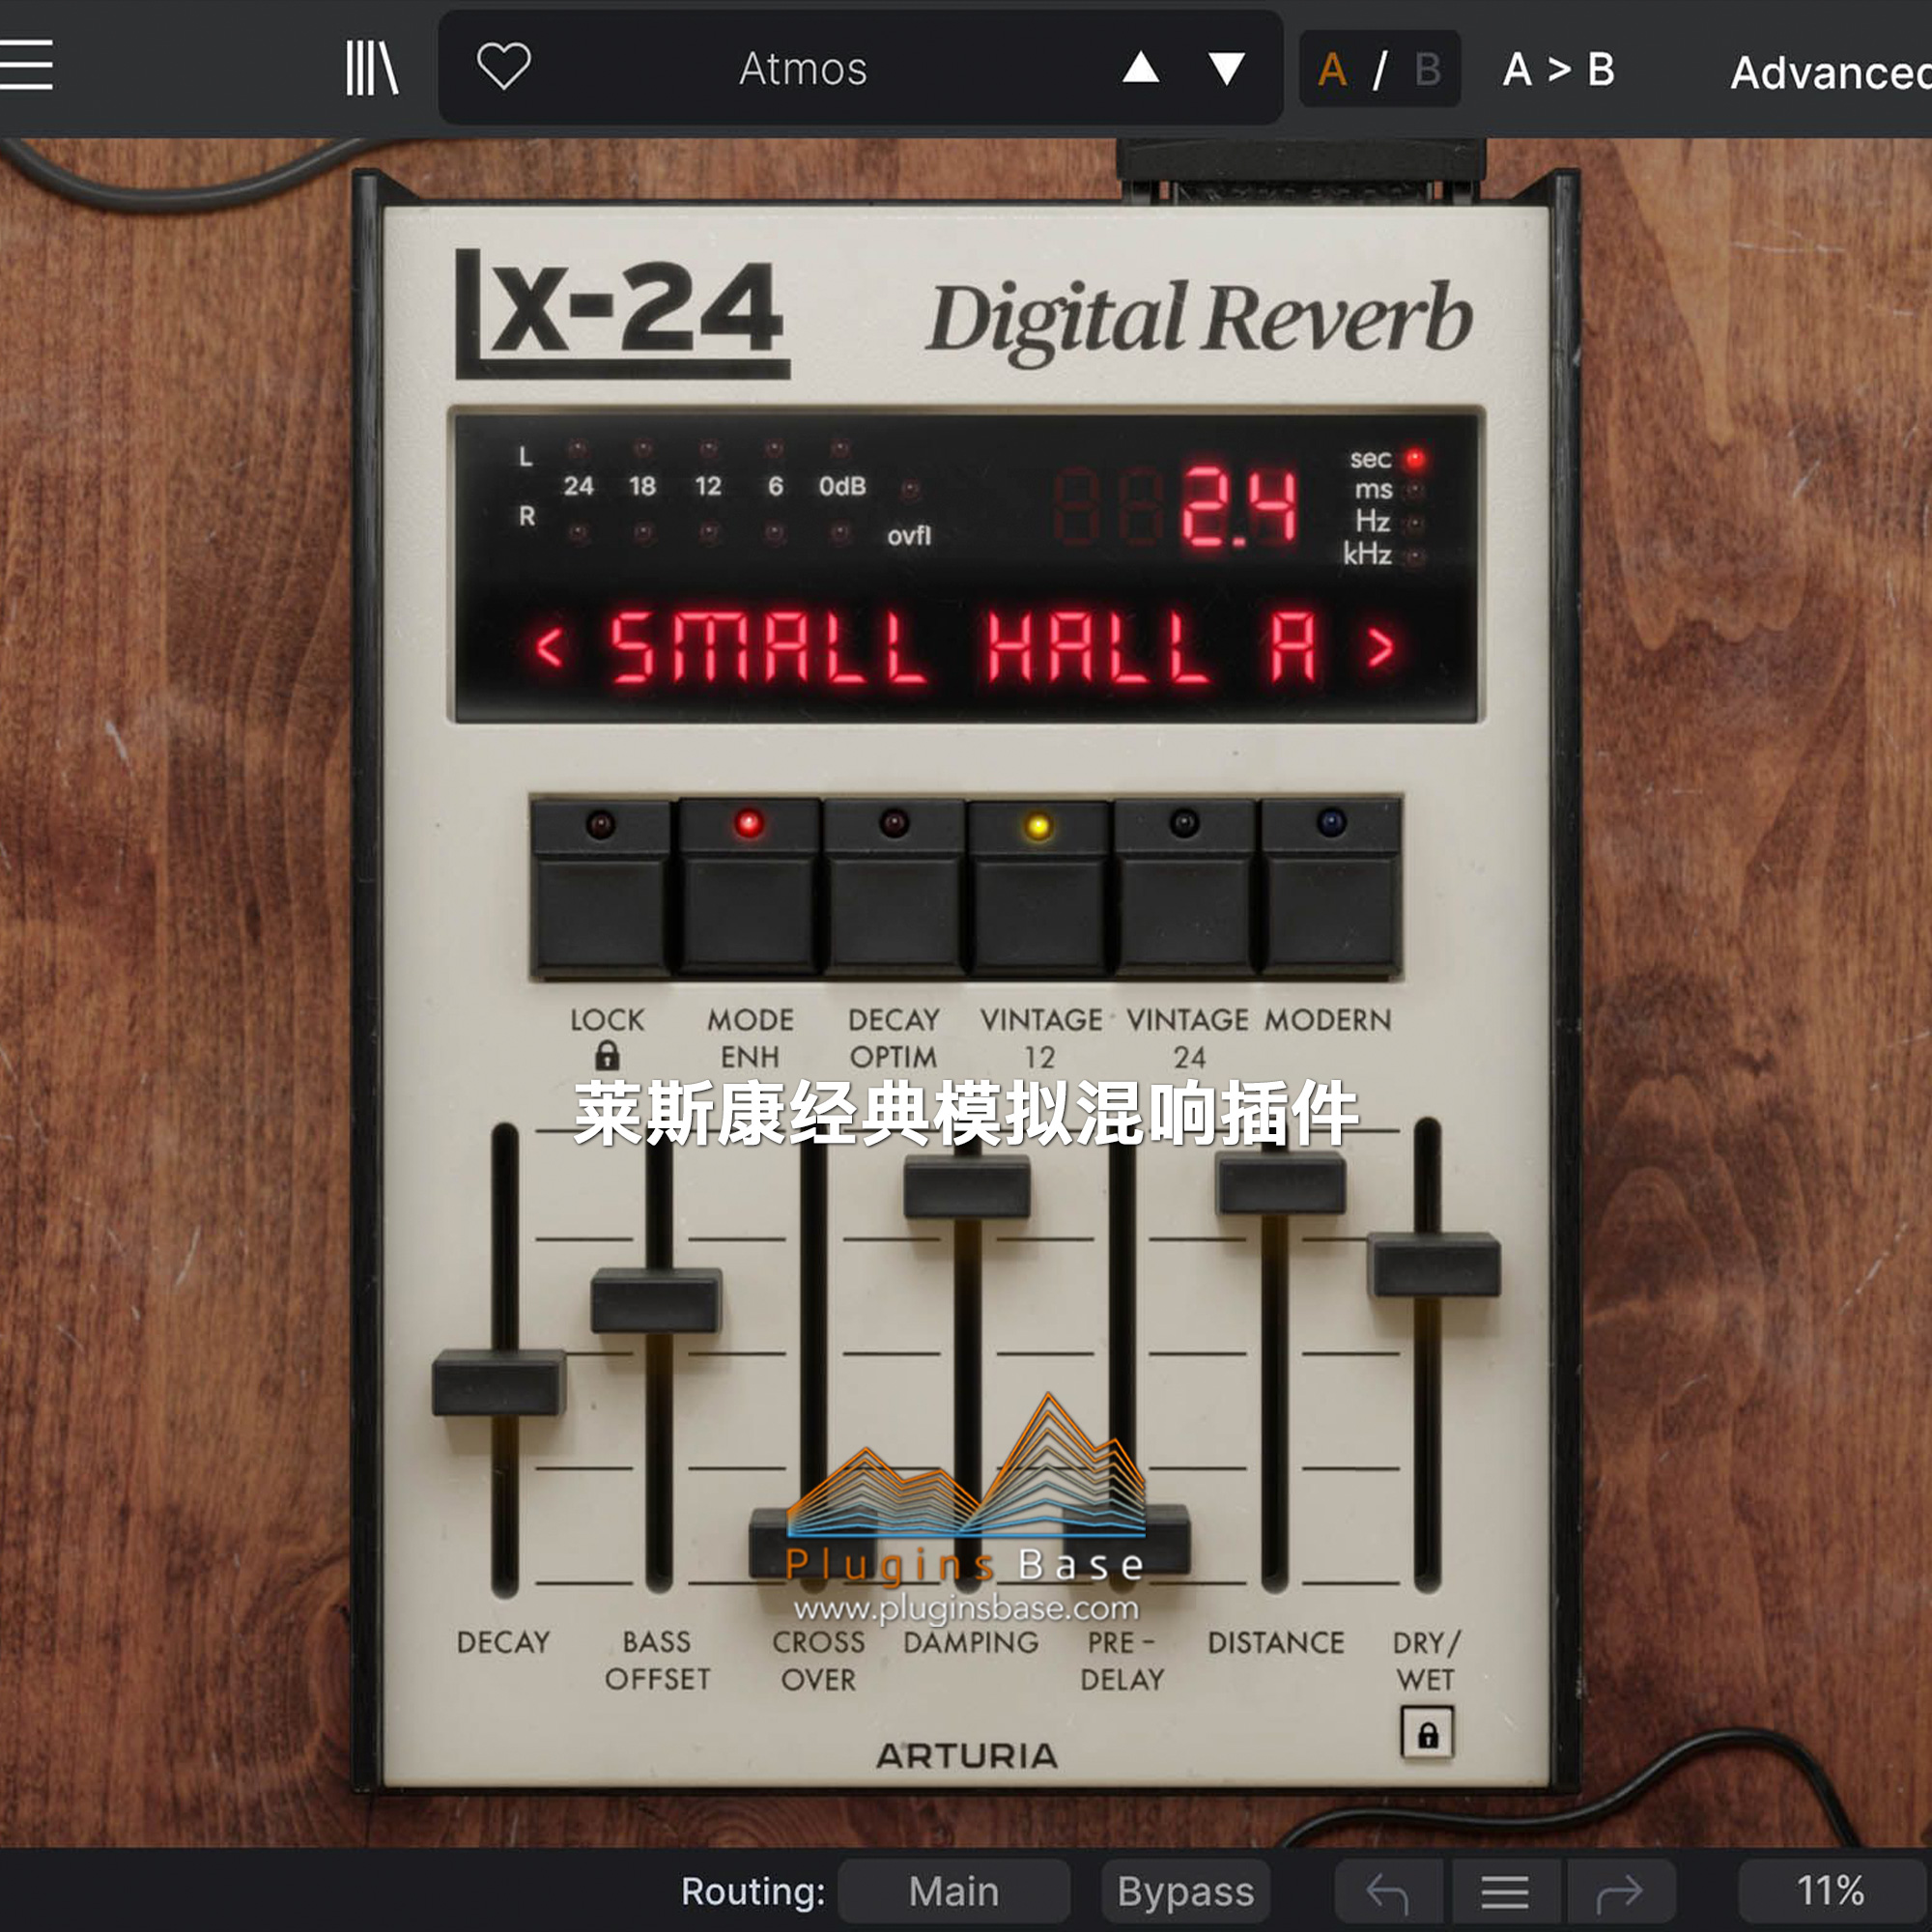Select the MODERN mode button

click(1330, 890)
